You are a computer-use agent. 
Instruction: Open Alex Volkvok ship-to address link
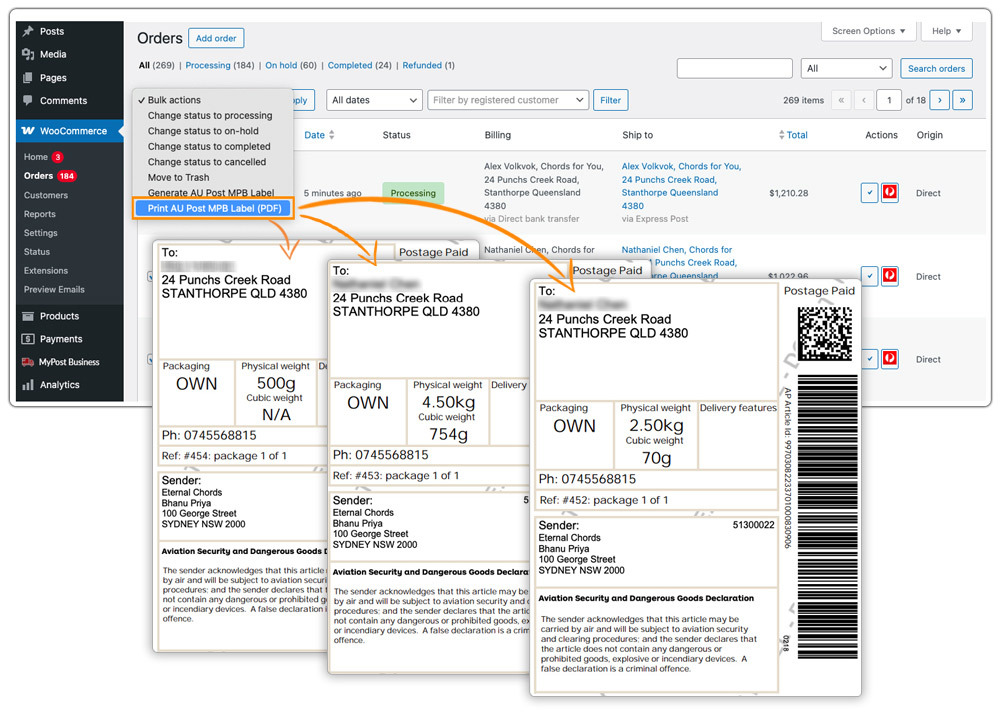pos(680,186)
